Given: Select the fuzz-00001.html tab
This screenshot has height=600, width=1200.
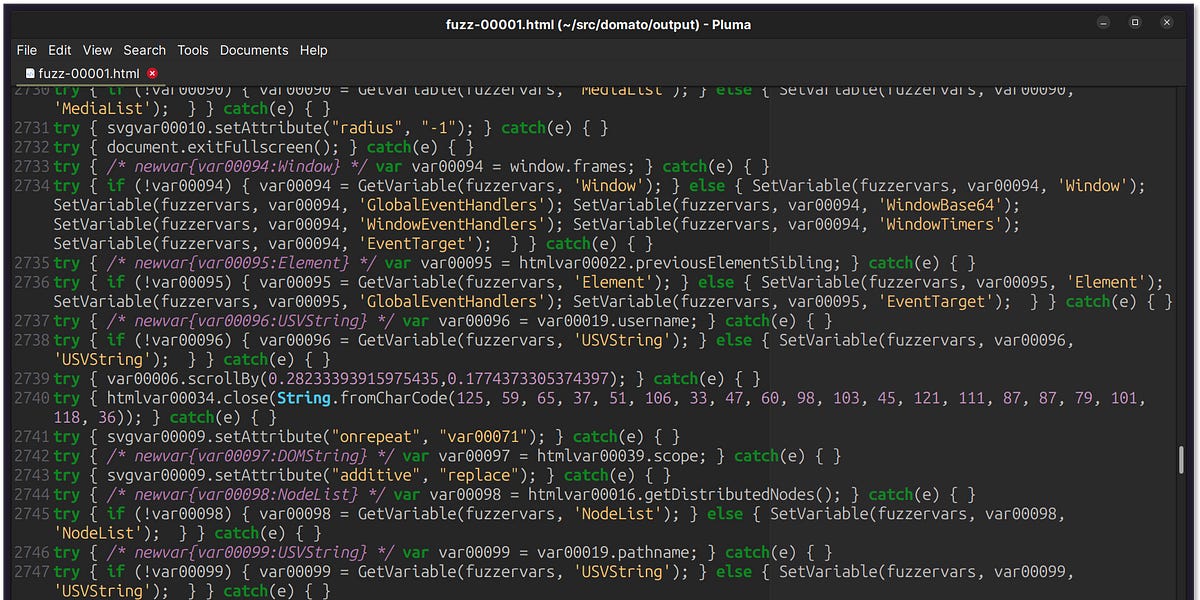Looking at the screenshot, I should (90, 72).
